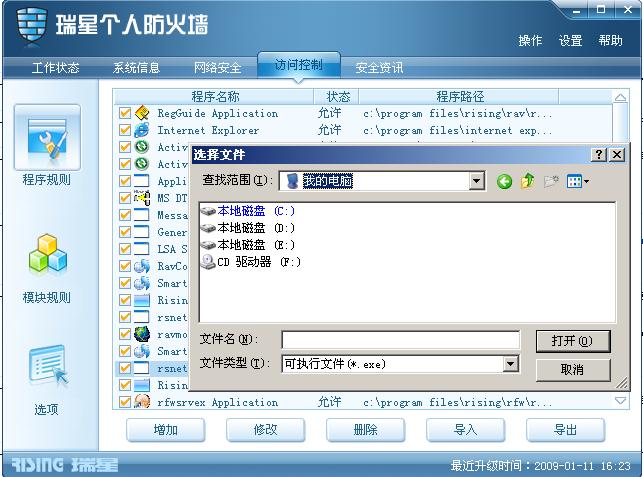Switch to the 访问控制 tab
Viewport: 643px width, 477px height.
pyautogui.click(x=299, y=65)
